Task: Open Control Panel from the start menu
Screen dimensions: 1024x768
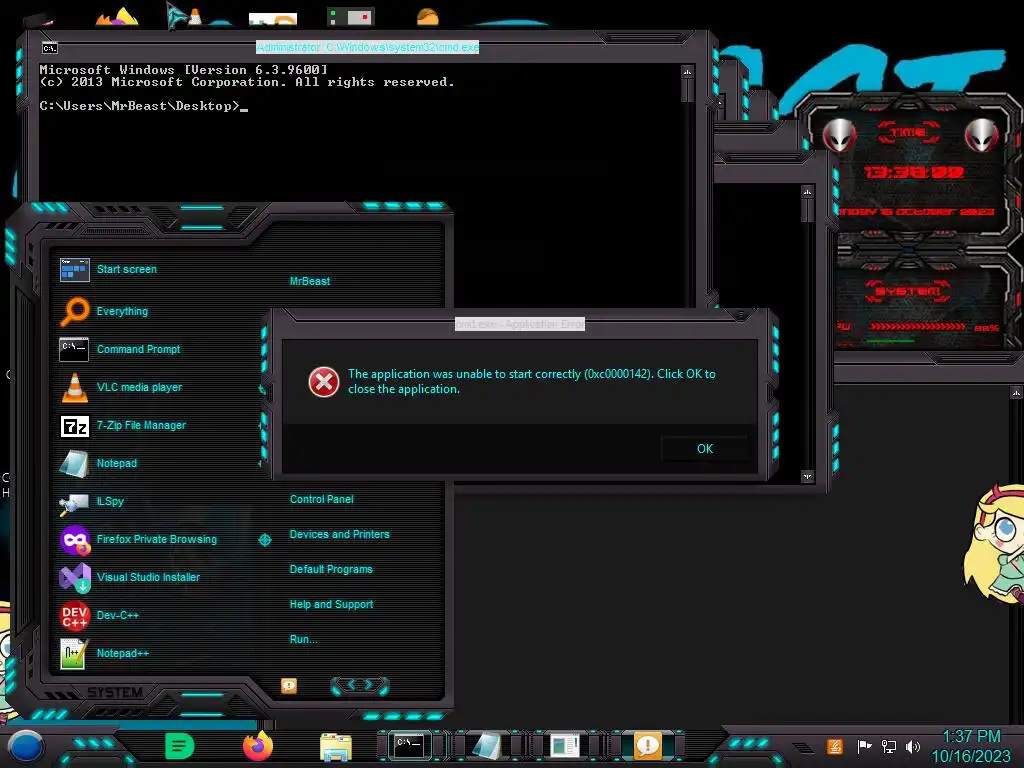Action: [321, 500]
